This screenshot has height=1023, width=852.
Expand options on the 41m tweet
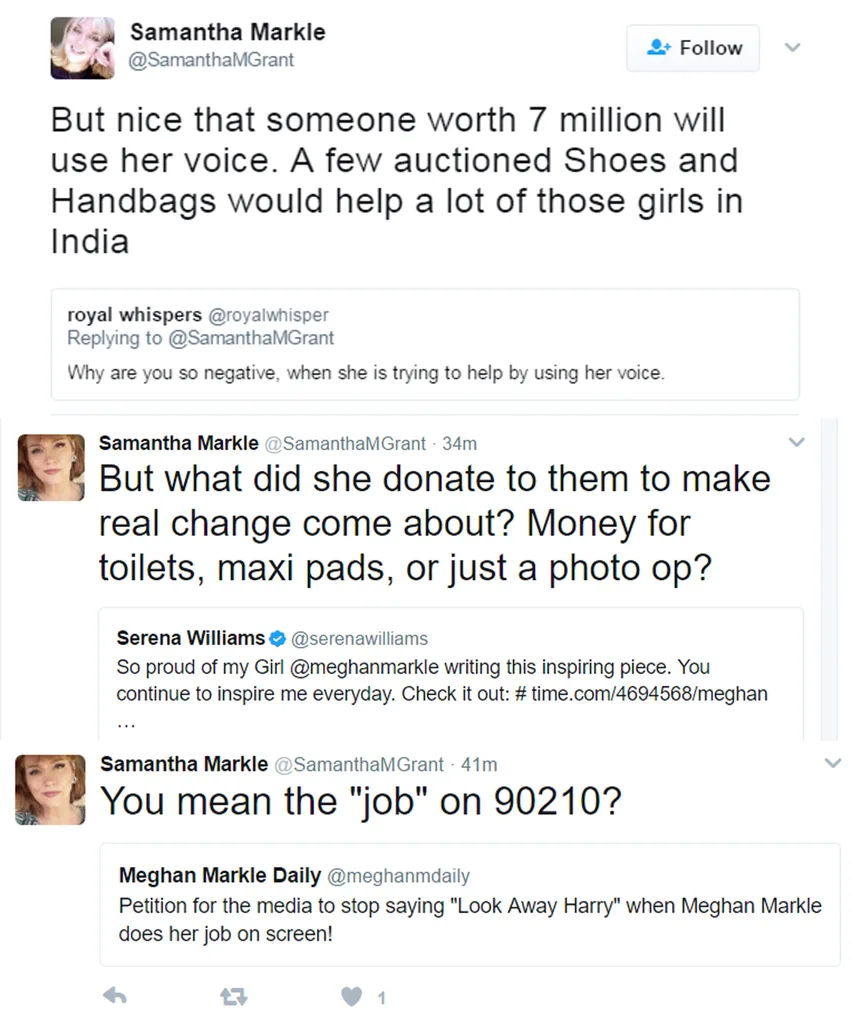[x=833, y=763]
